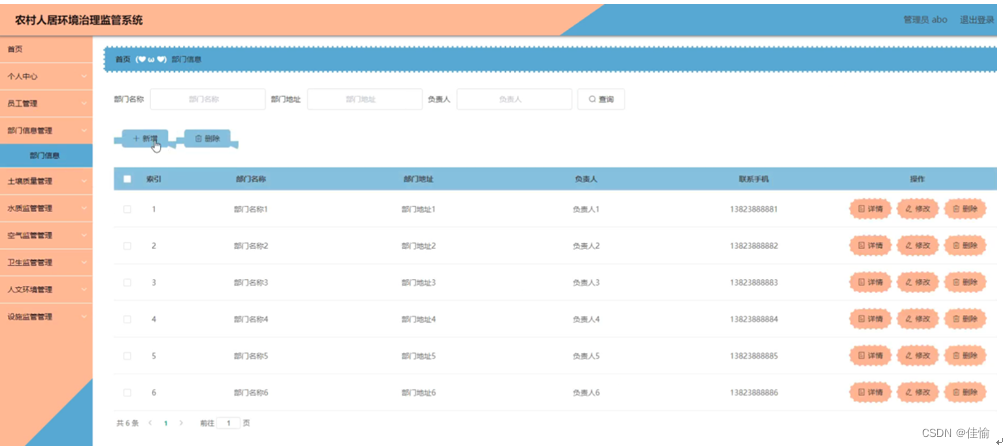1005x448 pixels.
Task: Go to next page arrow in pagination
Action: pos(181,424)
